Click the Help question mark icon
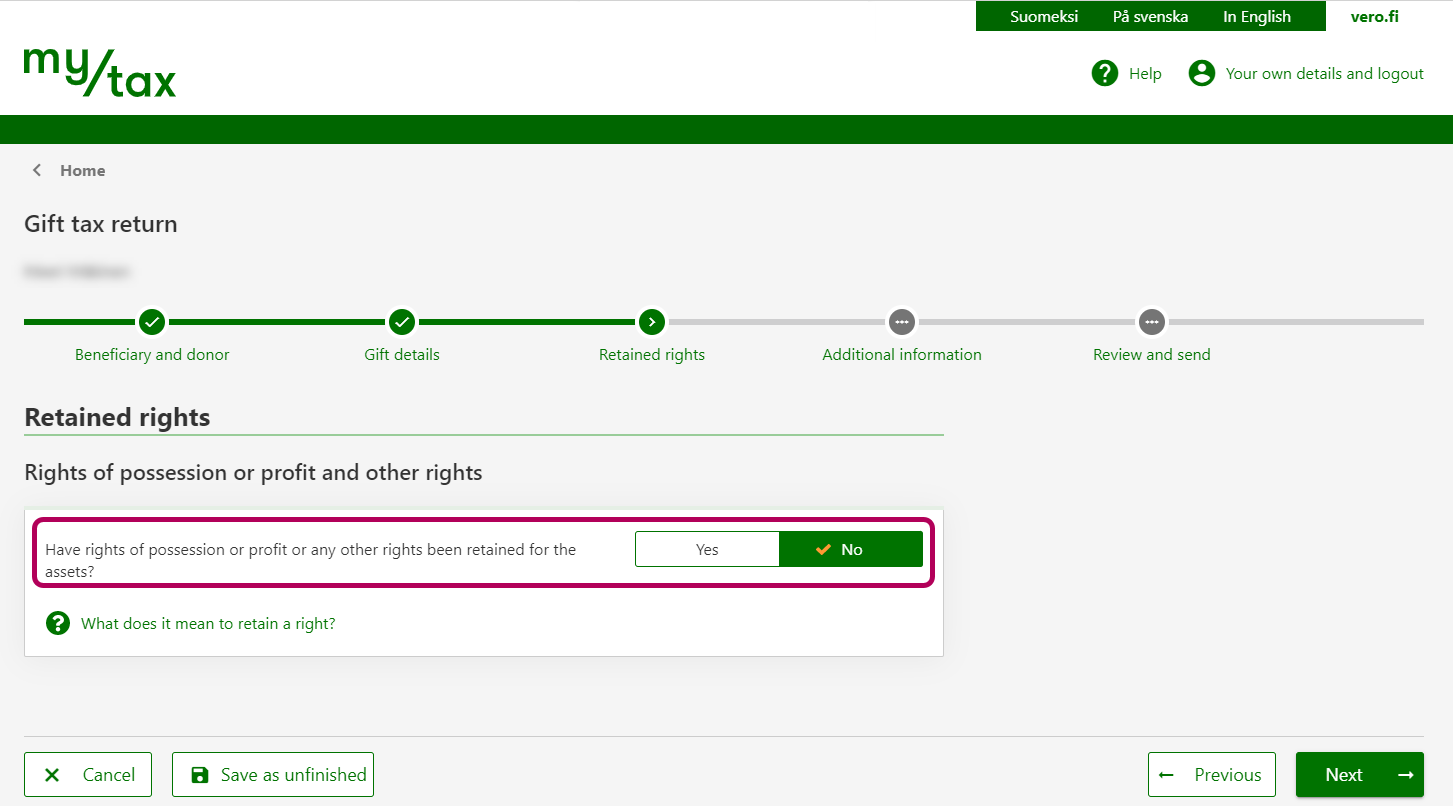The image size is (1453, 806). (x=1104, y=73)
